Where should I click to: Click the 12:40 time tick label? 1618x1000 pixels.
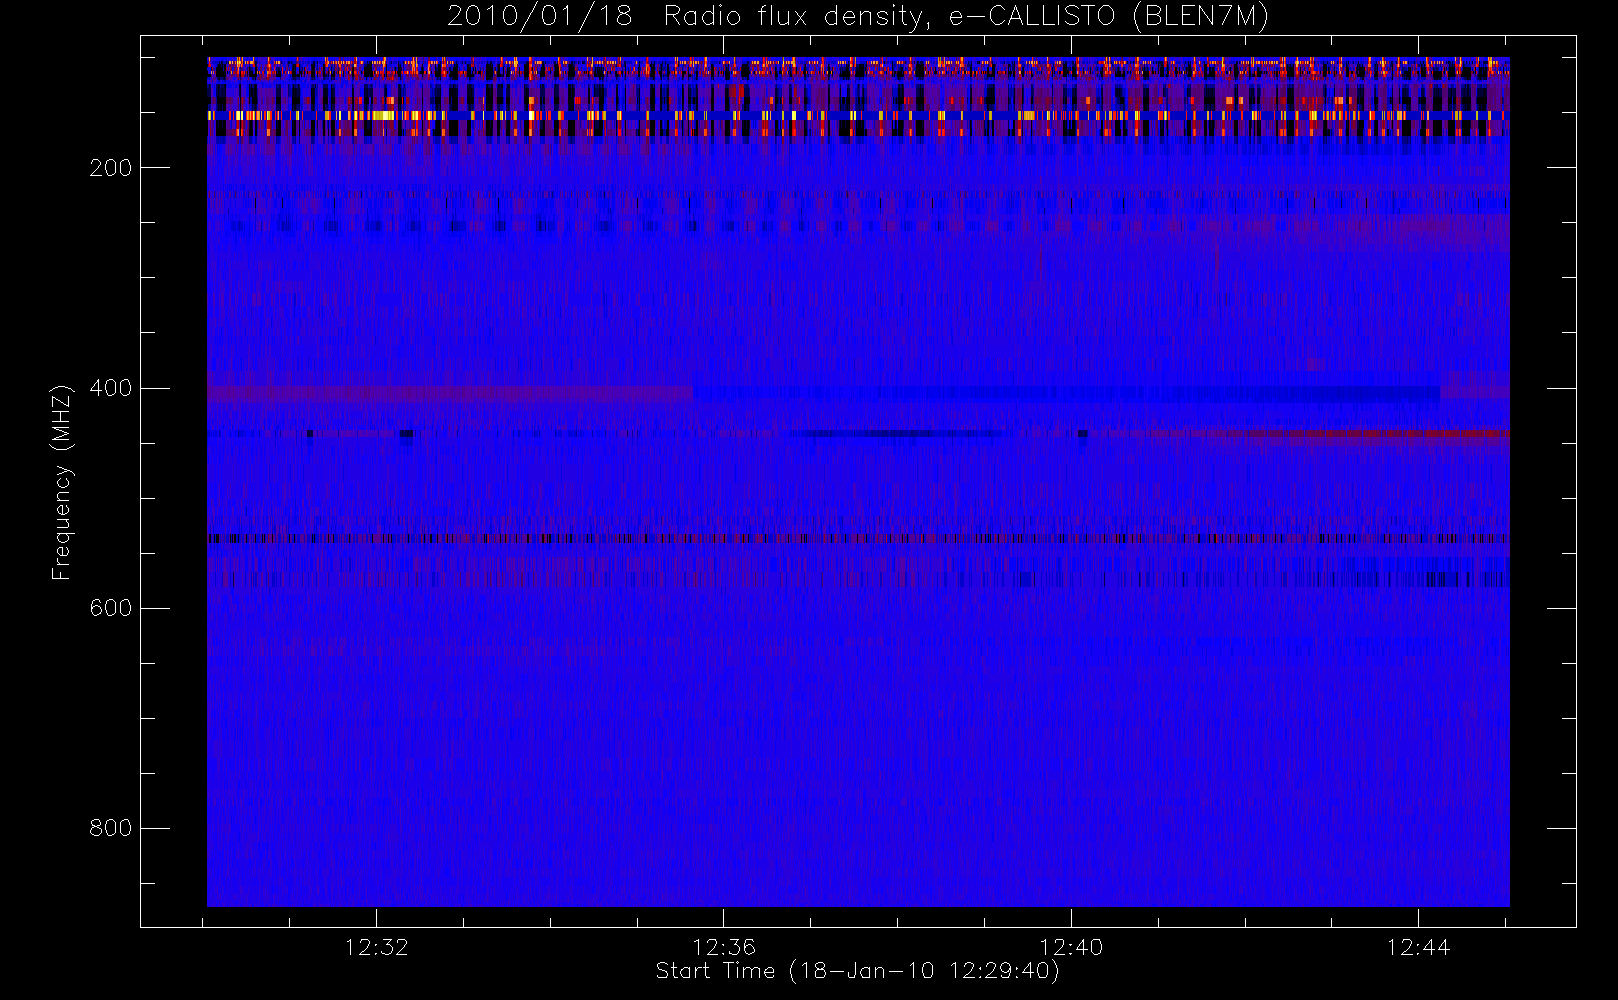point(1071,947)
